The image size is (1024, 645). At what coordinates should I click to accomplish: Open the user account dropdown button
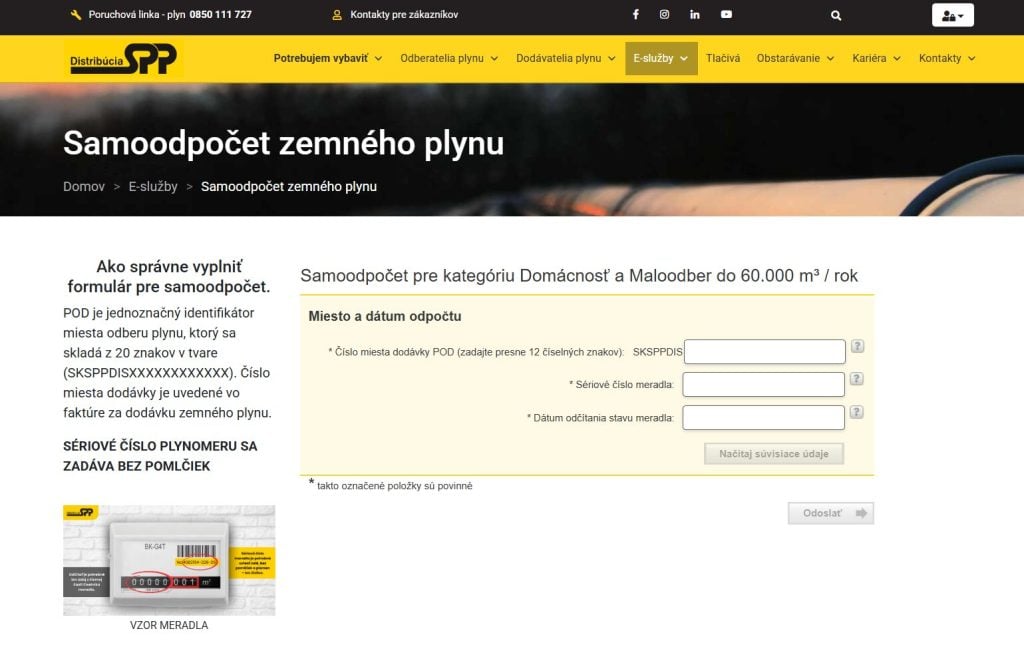coord(952,16)
